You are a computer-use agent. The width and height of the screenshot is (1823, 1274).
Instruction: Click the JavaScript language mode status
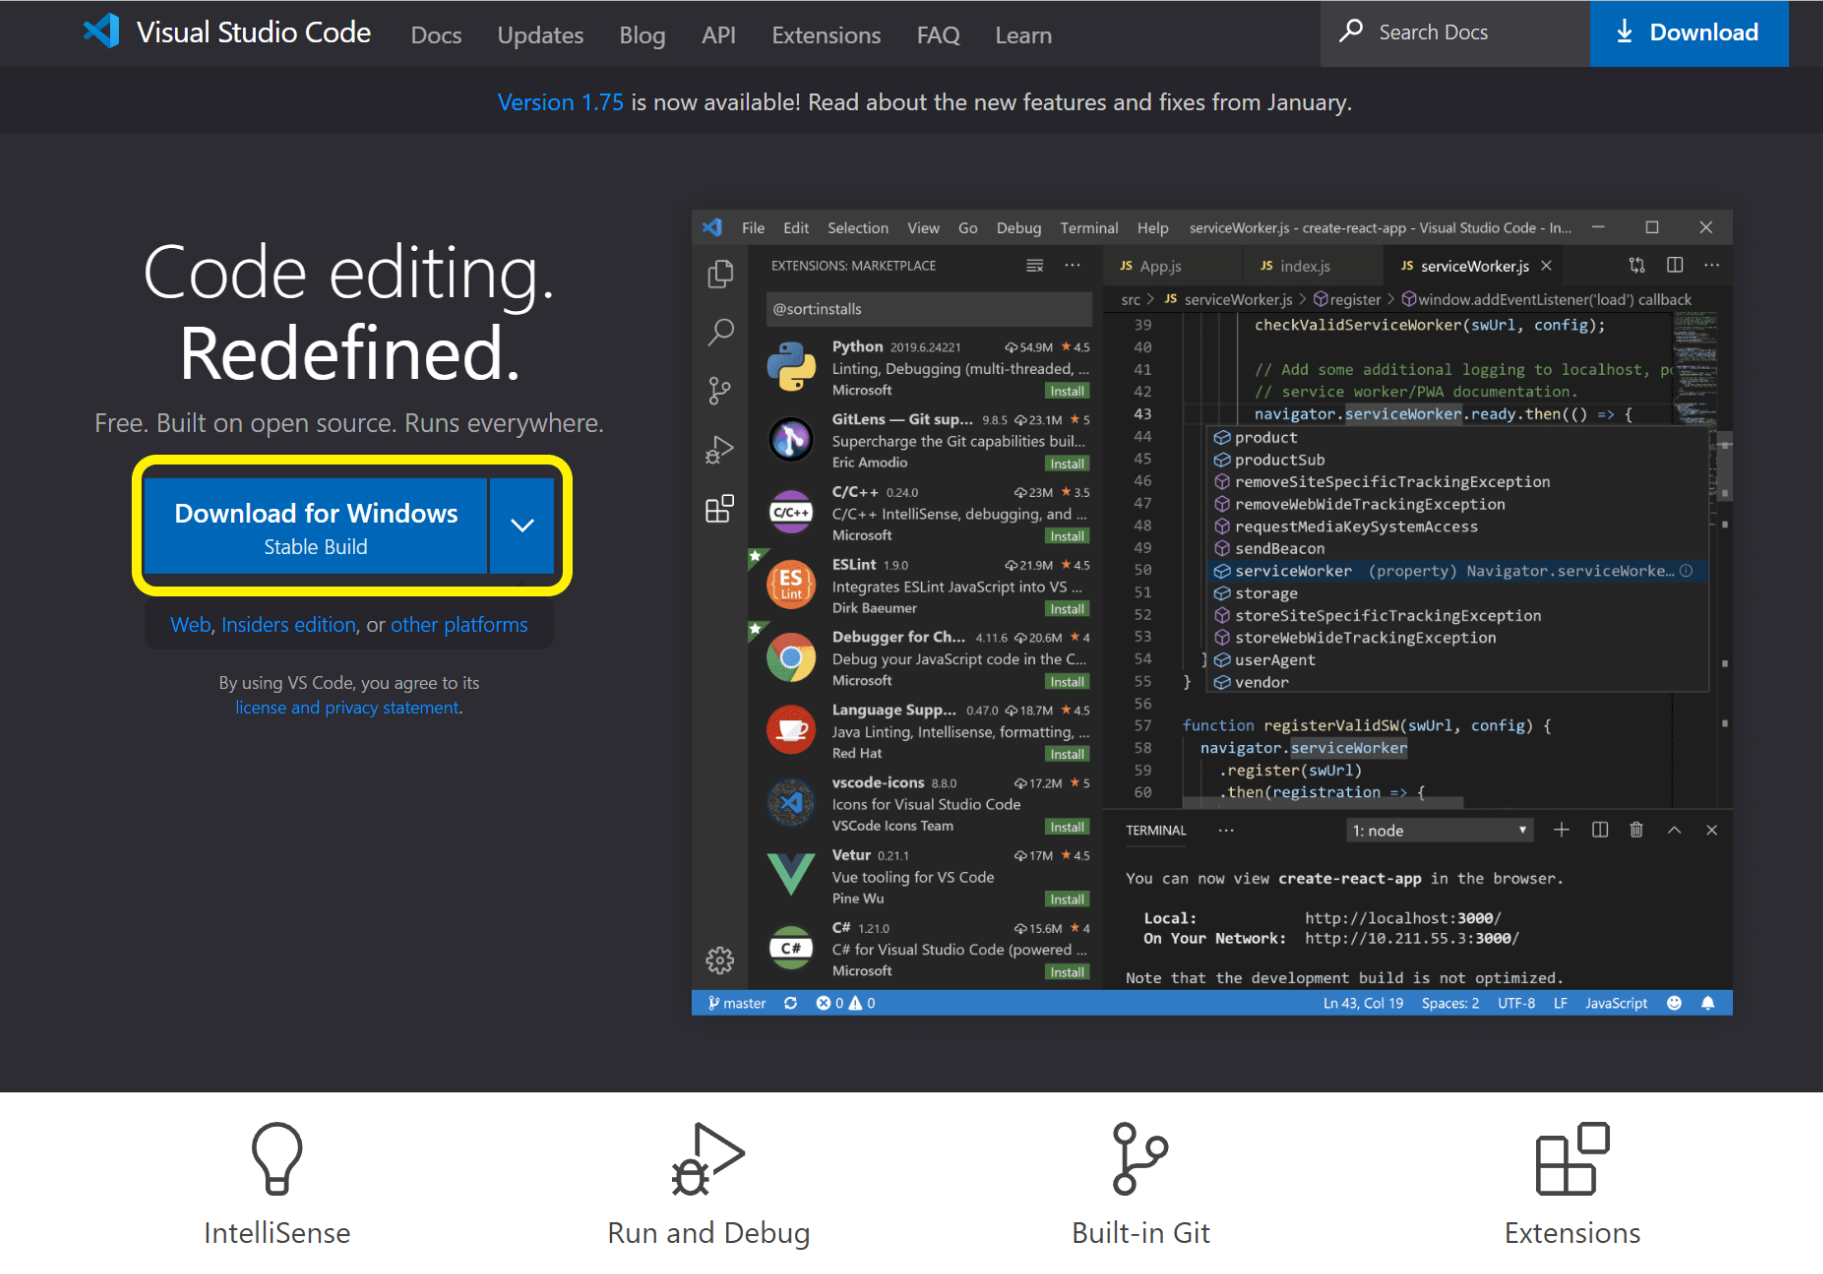[x=1616, y=1003]
